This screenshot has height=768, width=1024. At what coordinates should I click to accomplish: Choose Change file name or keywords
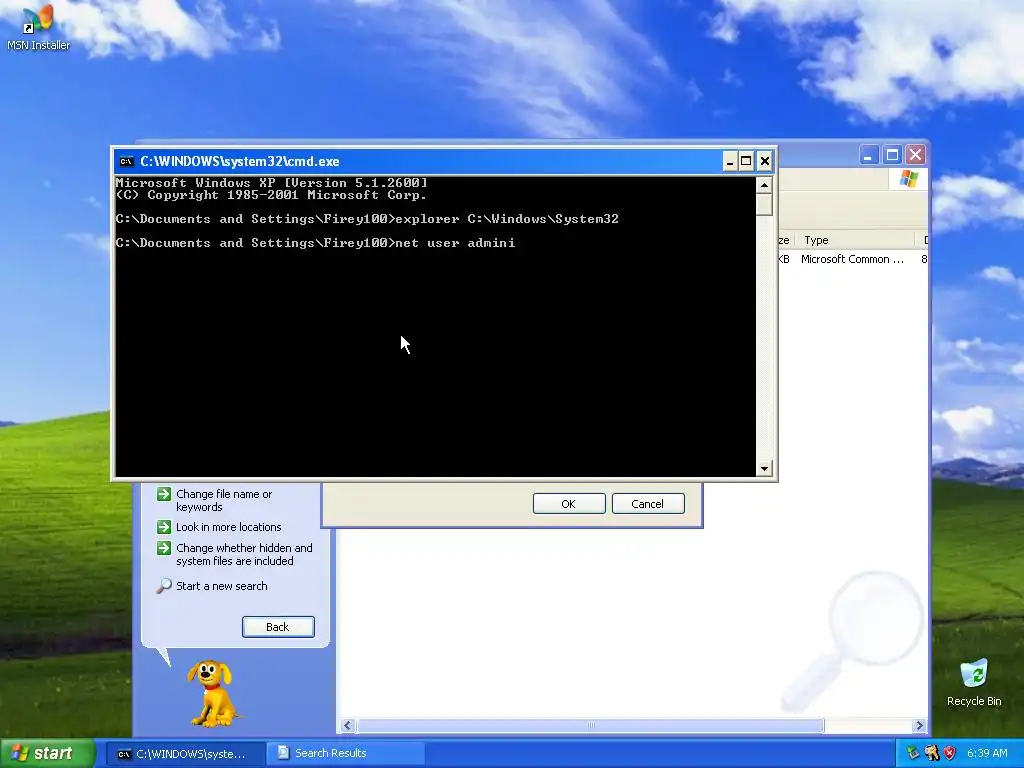click(224, 500)
